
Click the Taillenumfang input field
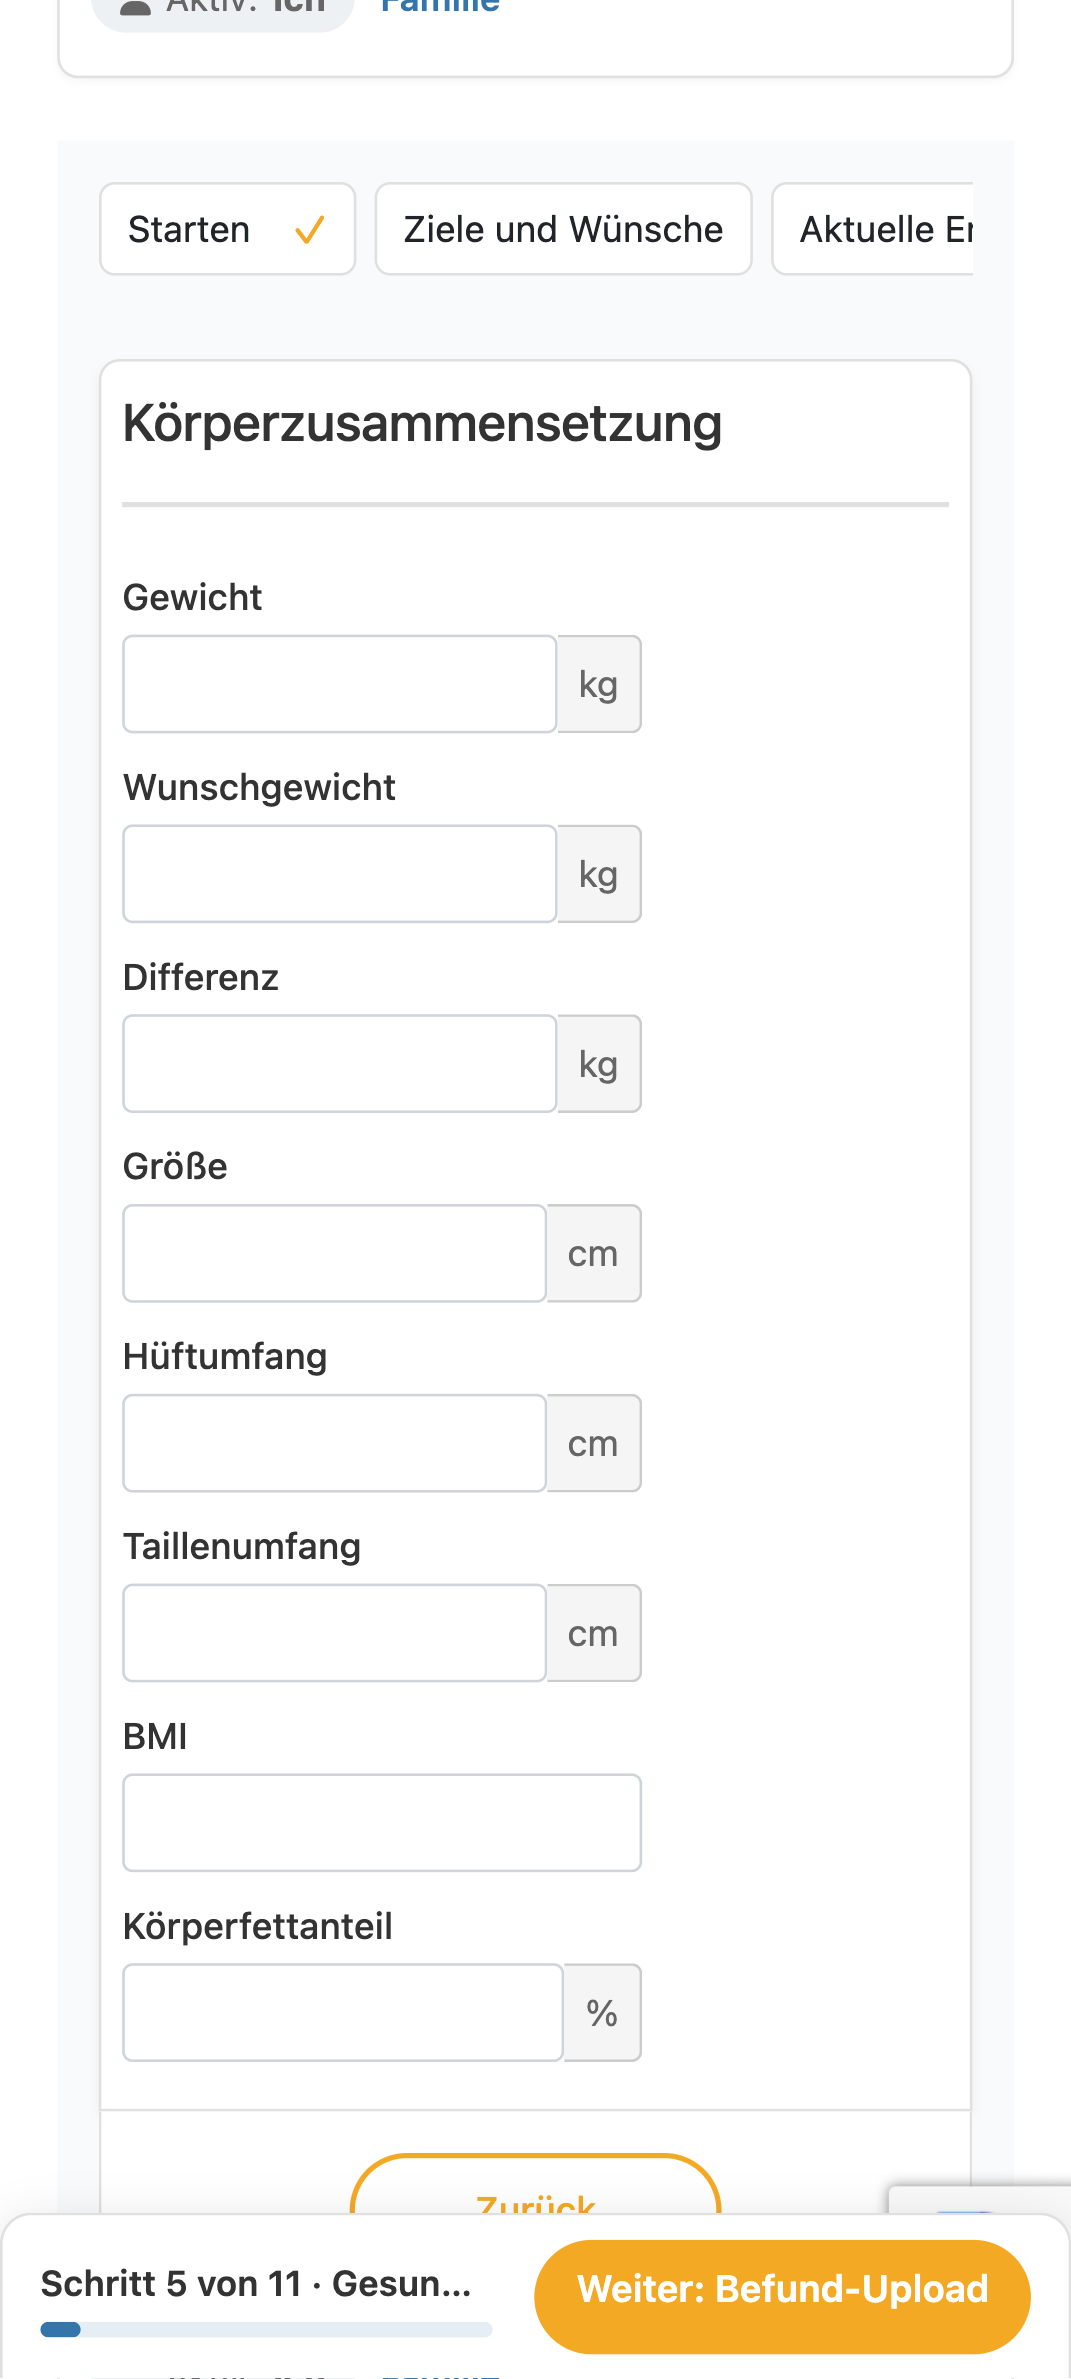click(x=335, y=1633)
